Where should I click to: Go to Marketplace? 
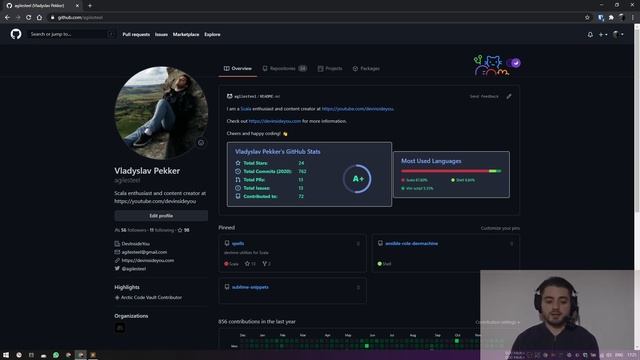click(x=186, y=35)
